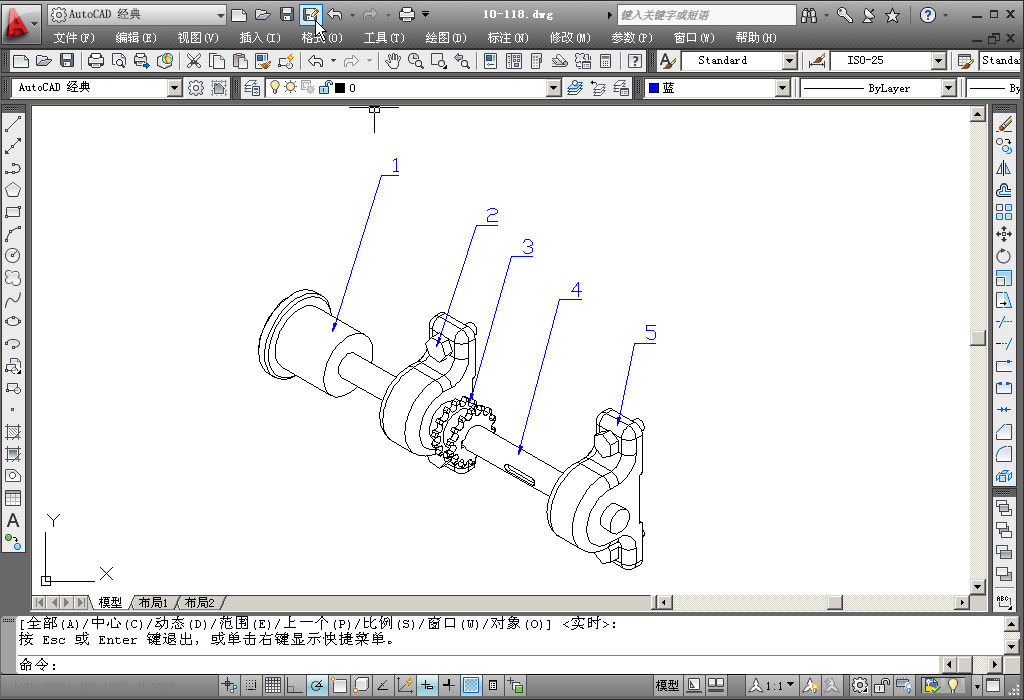1024x700 pixels.
Task: Click the annotation scale 1:1 button
Action: pos(768,685)
